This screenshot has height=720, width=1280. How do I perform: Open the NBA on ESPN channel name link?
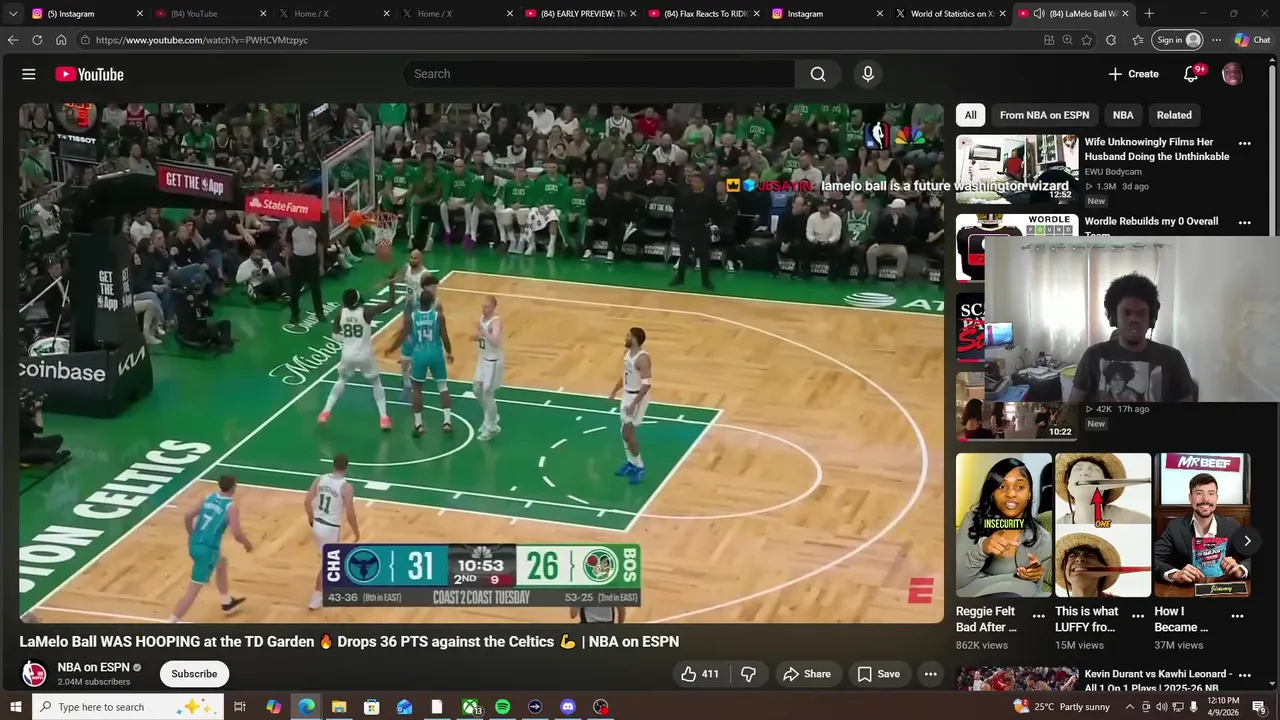[x=94, y=667]
